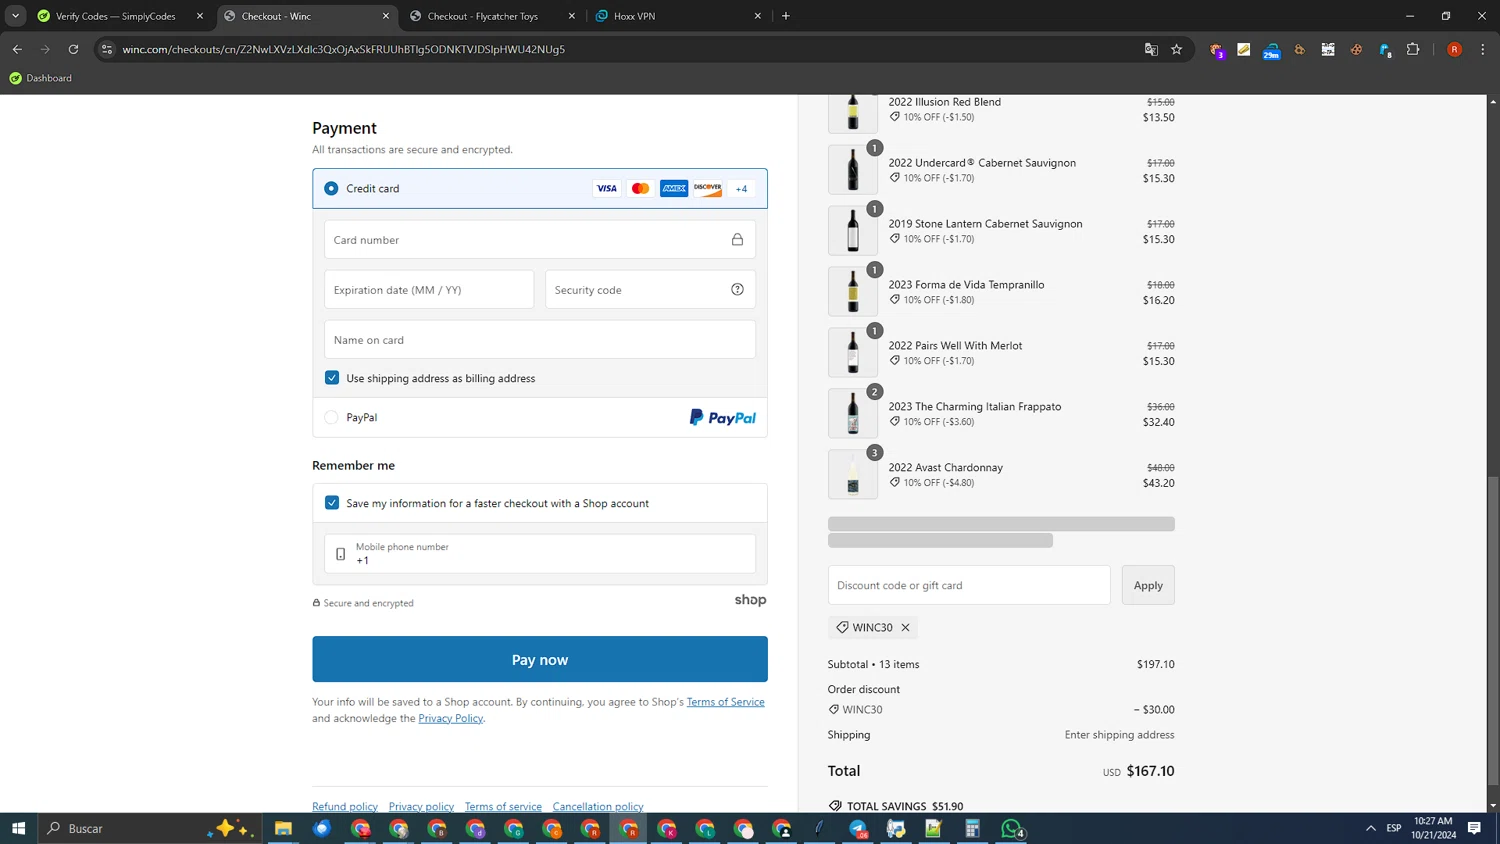
Task: Click the ESP language indicator
Action: [x=1394, y=828]
